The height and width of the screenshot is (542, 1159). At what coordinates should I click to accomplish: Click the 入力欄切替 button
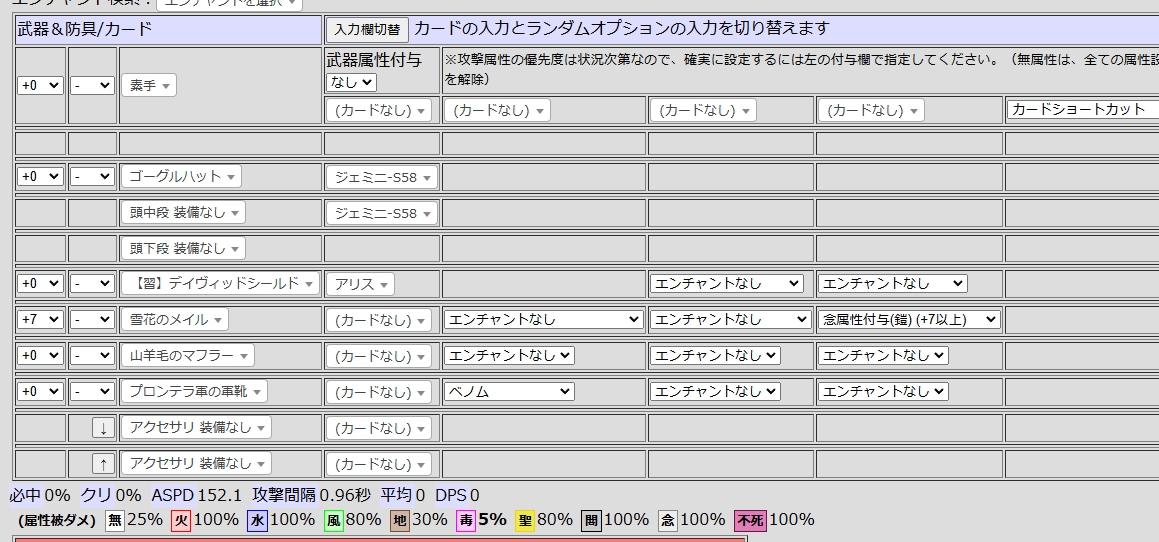(367, 30)
